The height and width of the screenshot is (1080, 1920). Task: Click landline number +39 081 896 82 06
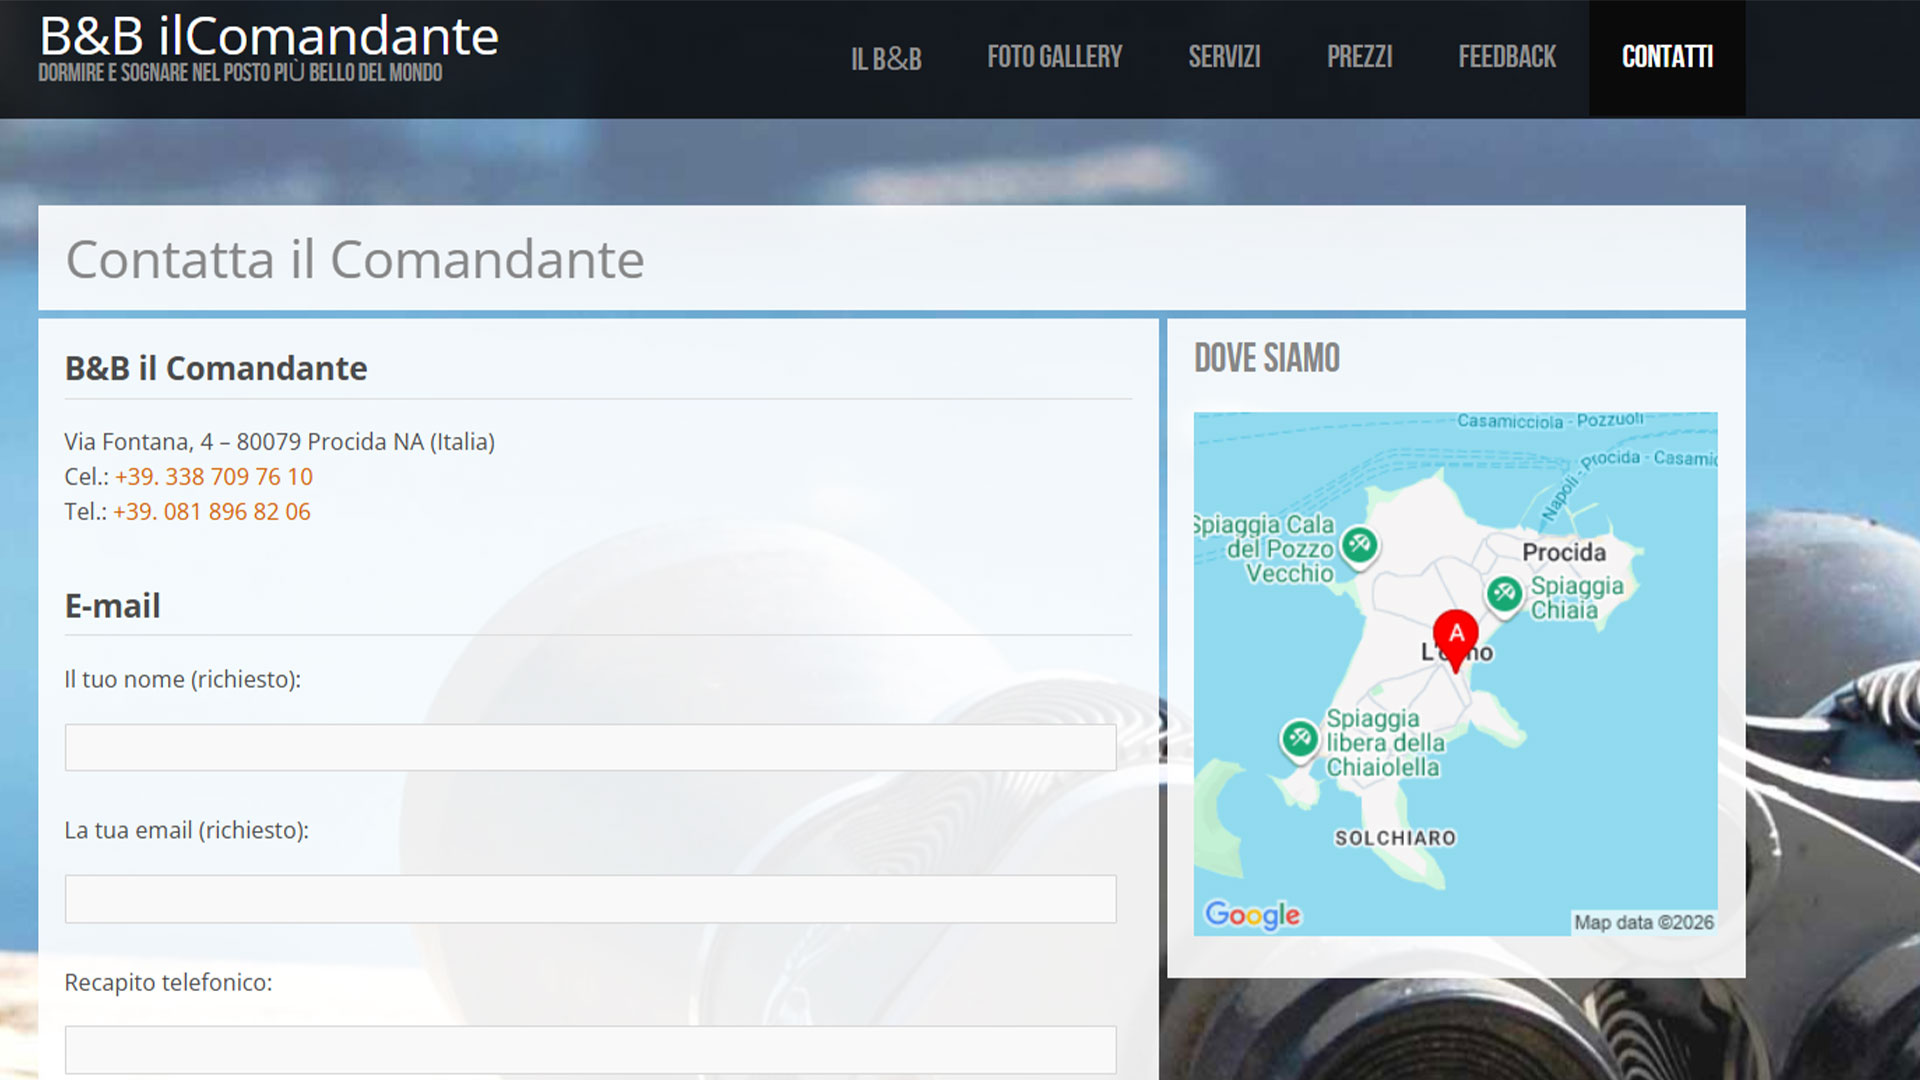pyautogui.click(x=212, y=512)
